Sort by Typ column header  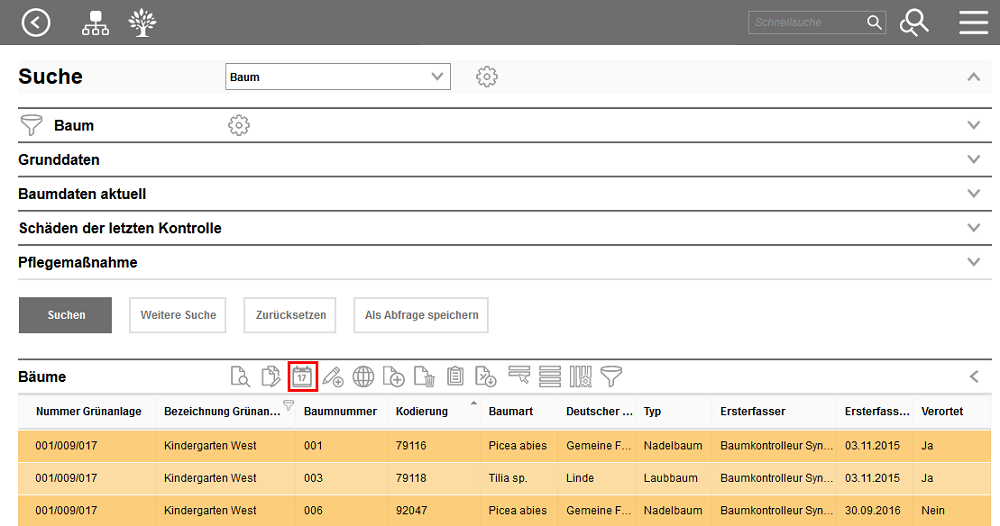[652, 411]
